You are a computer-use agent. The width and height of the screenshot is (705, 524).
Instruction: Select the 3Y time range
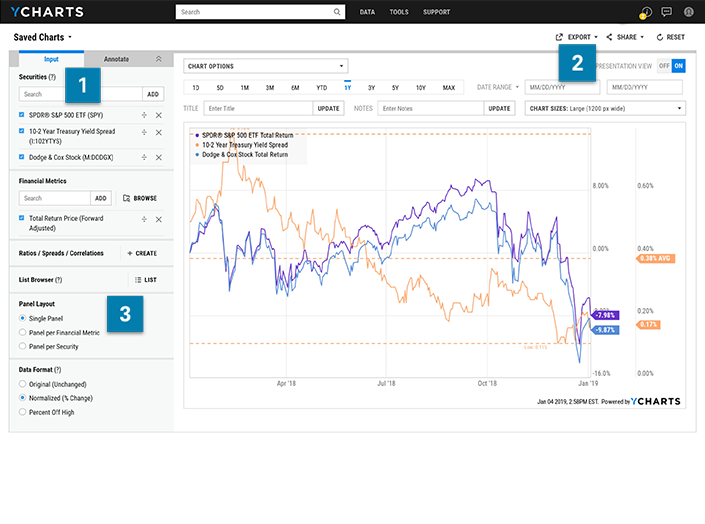(x=371, y=88)
